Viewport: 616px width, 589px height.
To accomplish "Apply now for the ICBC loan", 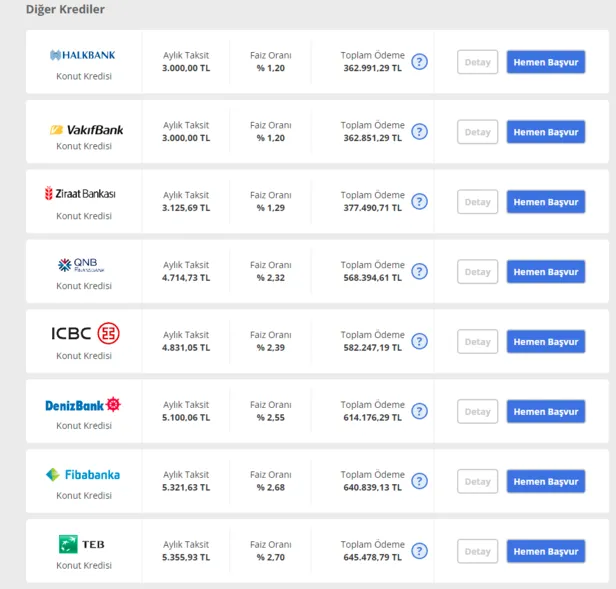I will coord(546,342).
